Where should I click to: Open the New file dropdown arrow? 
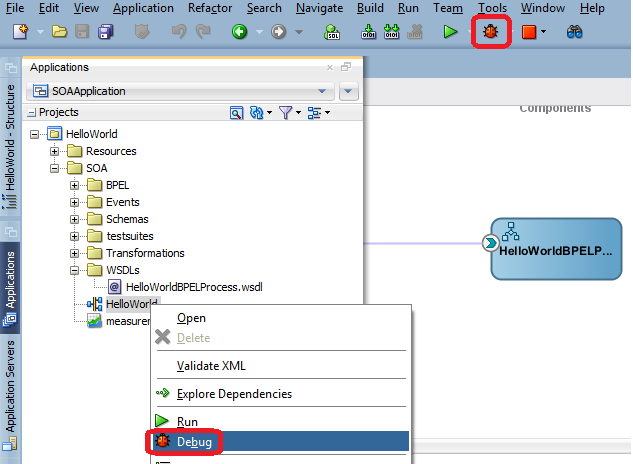[x=40, y=32]
